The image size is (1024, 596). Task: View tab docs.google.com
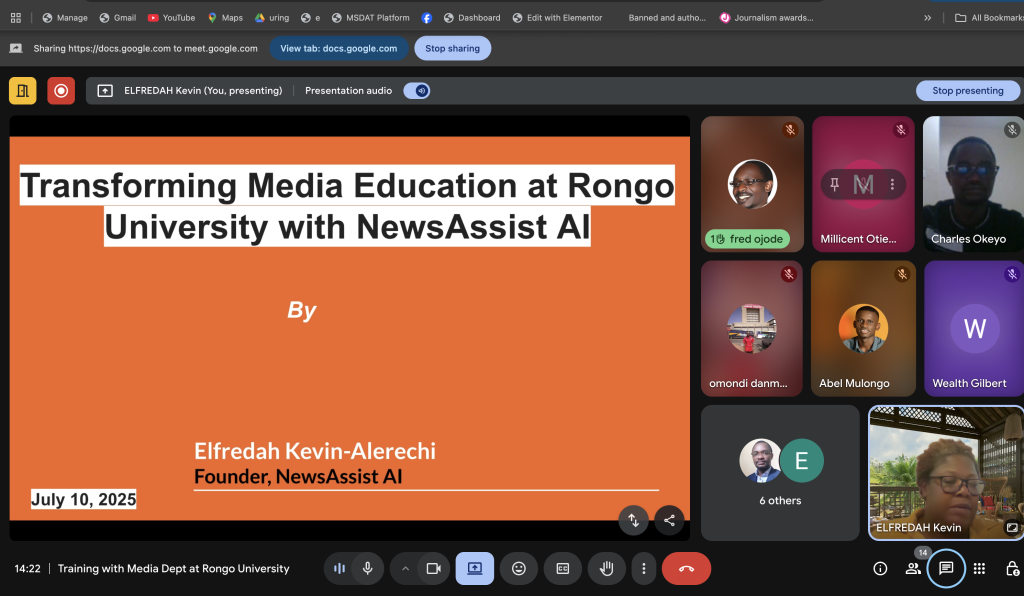[338, 48]
